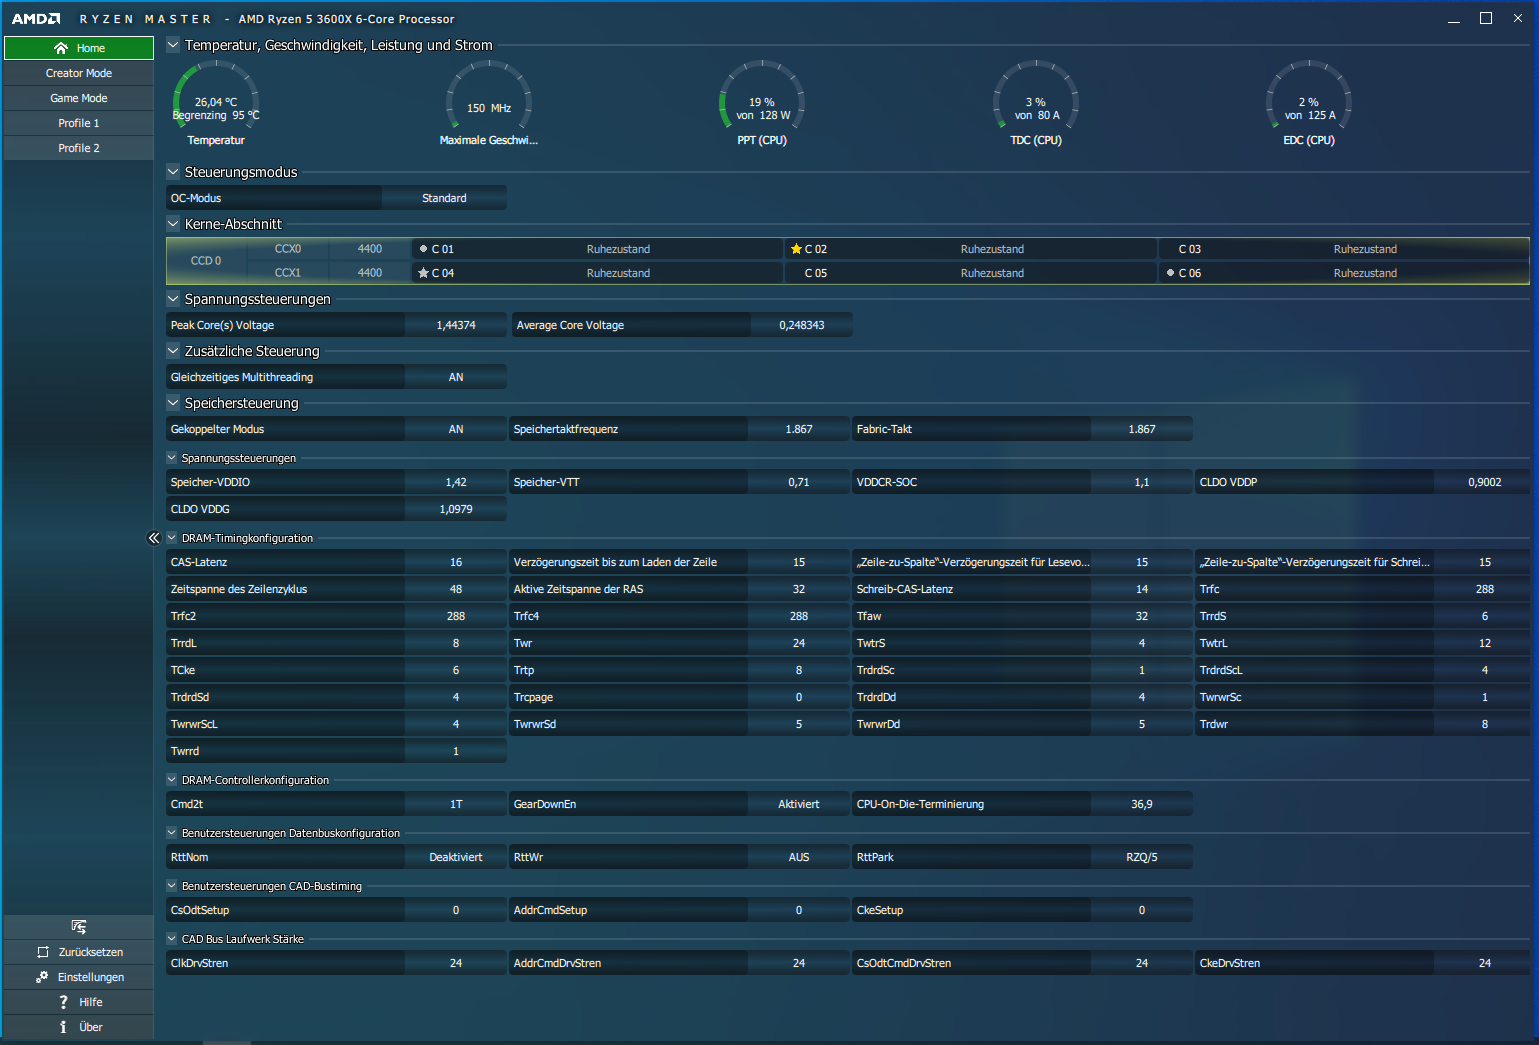Collapse the DRAM-Controllerkonfiguration section
This screenshot has height=1045, width=1539.
(x=172, y=780)
